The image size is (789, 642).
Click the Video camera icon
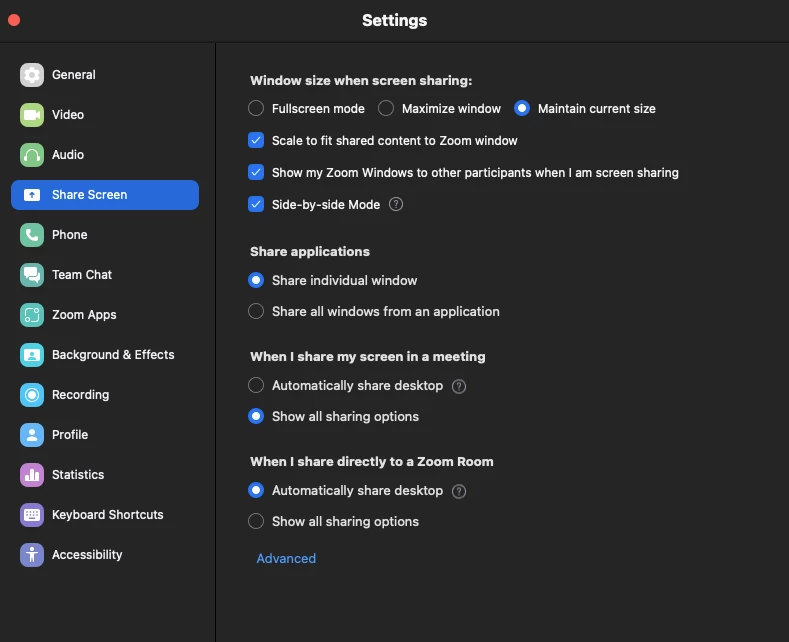pyautogui.click(x=32, y=115)
